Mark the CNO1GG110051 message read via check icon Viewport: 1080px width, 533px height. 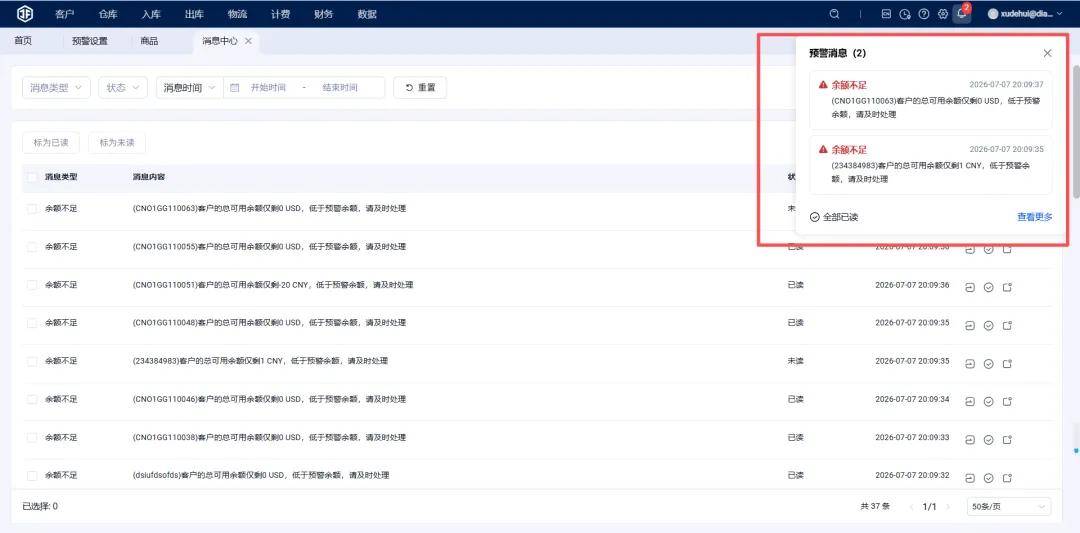988,287
